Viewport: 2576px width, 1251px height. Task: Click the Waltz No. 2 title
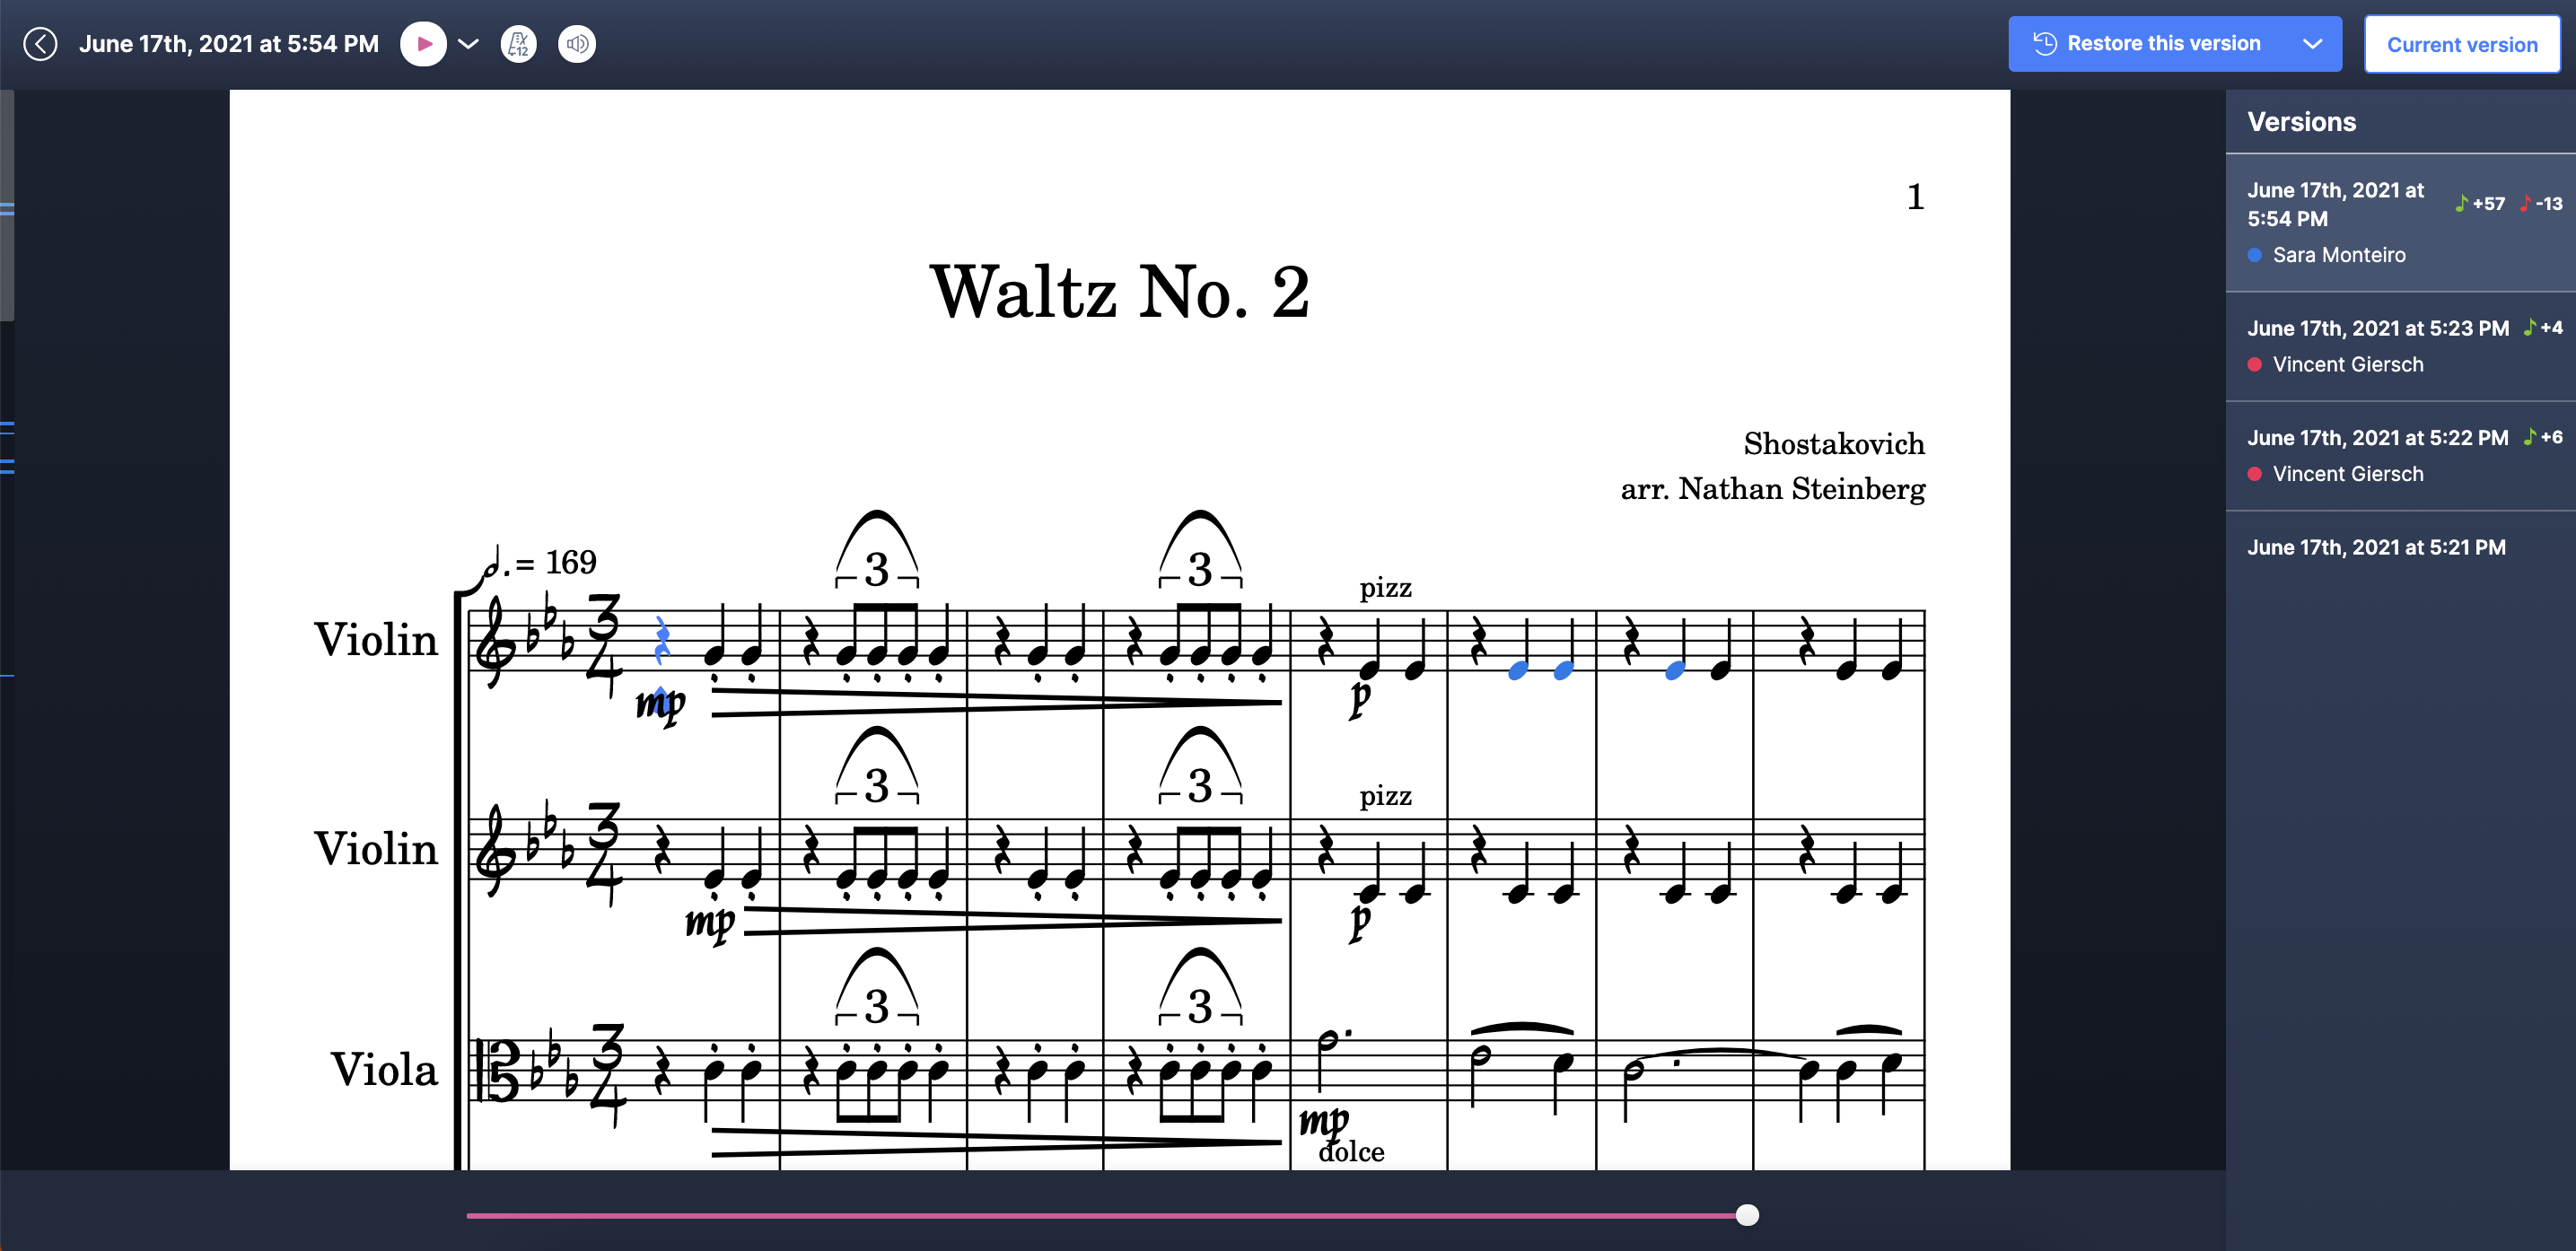1119,291
